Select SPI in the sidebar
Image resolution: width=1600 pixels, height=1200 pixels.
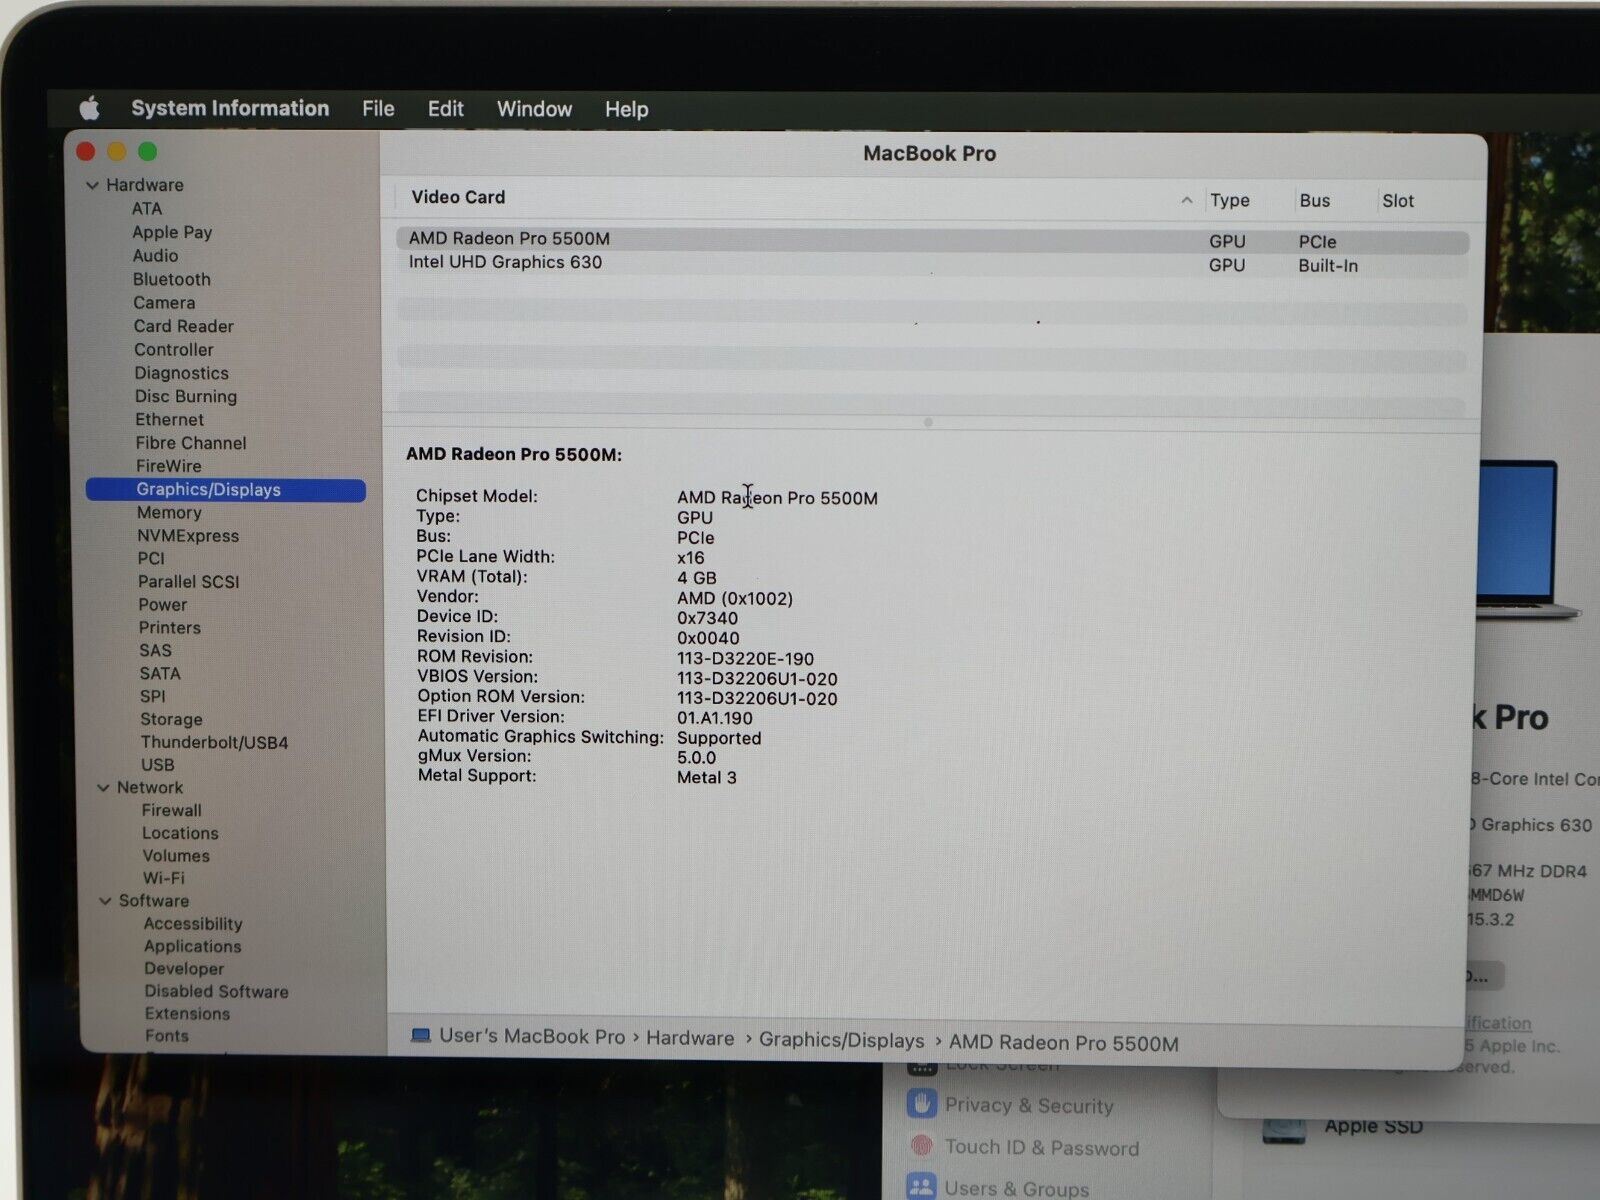click(153, 696)
